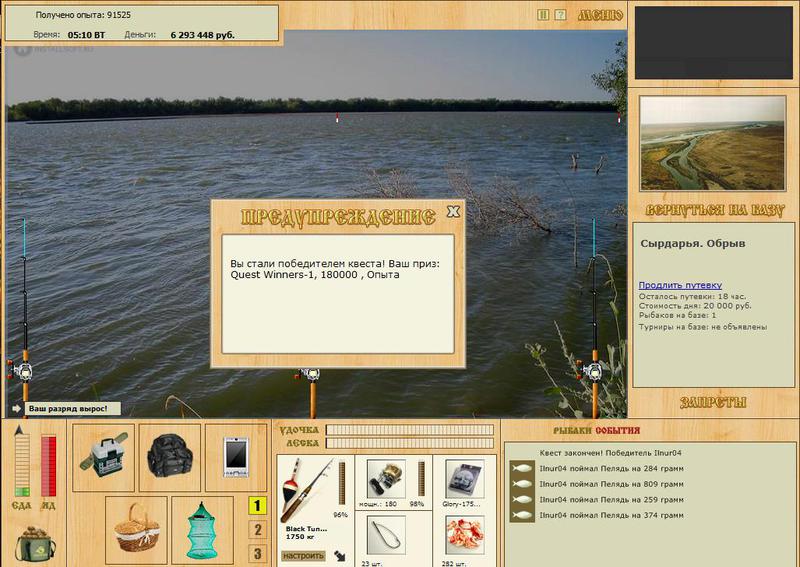The width and height of the screenshot is (800, 567).
Task: Click the Получено опыта: 91525 text
Action: (x=83, y=15)
